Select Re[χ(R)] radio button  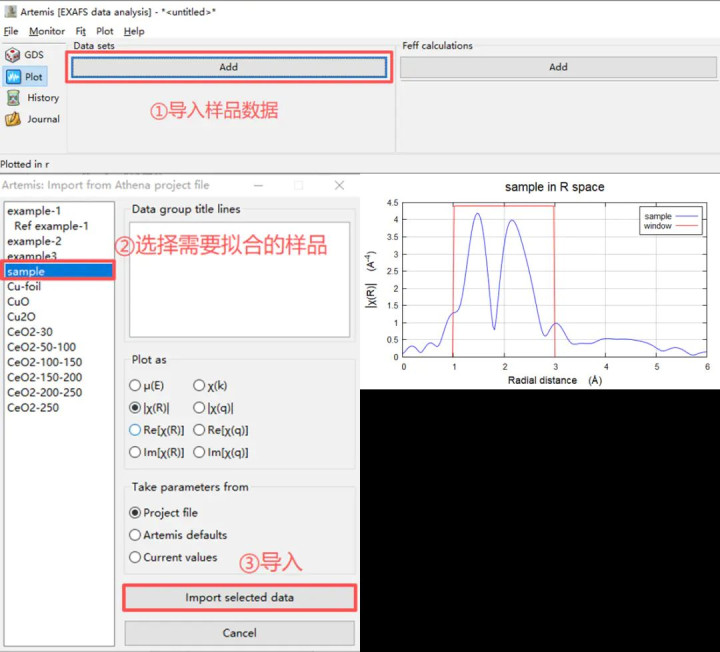tap(136, 430)
